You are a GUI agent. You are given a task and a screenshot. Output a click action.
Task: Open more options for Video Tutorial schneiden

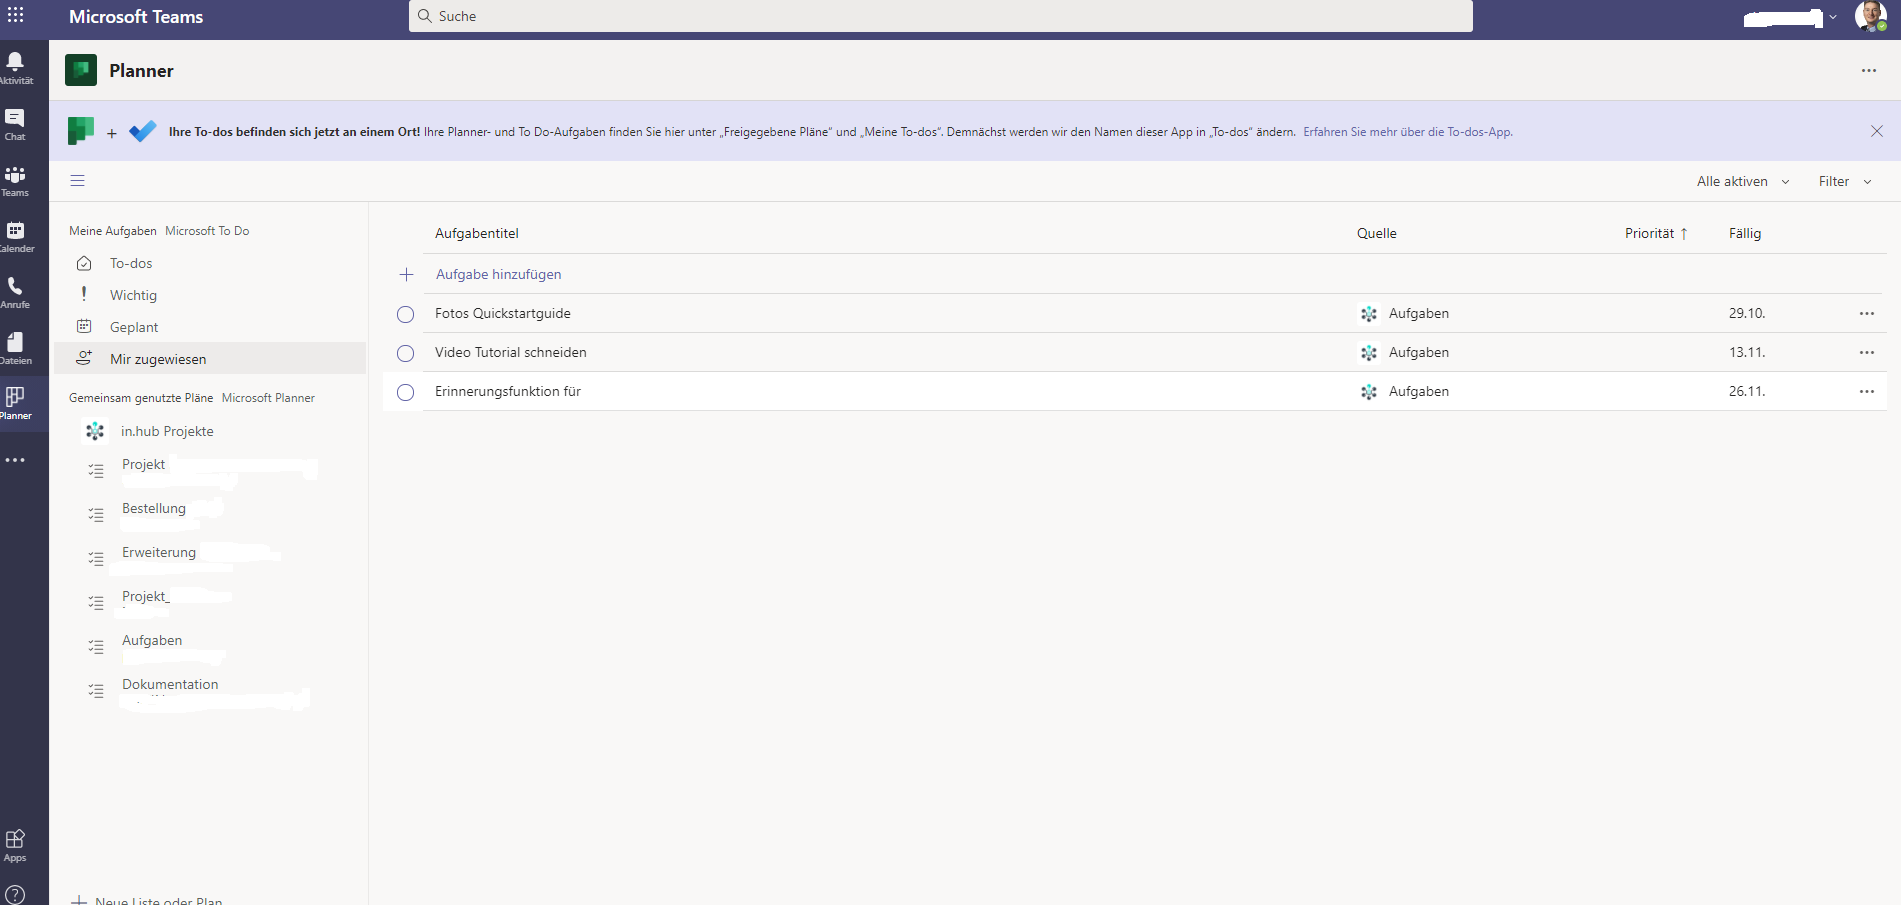coord(1866,352)
